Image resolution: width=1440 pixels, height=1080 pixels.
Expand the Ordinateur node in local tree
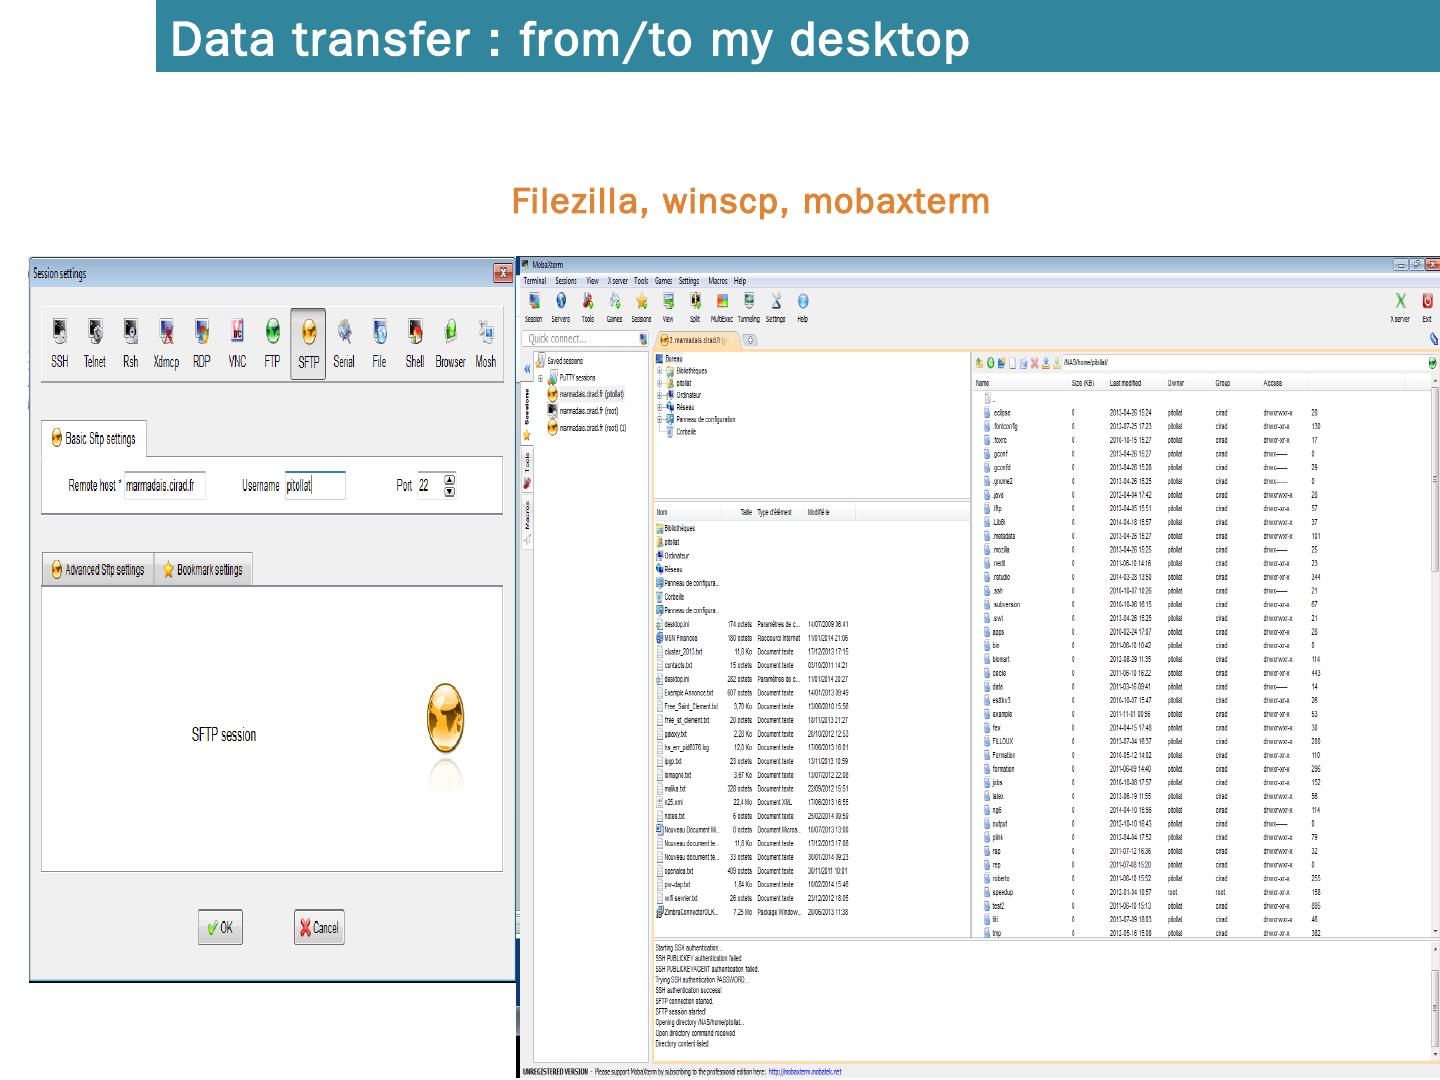tap(660, 395)
